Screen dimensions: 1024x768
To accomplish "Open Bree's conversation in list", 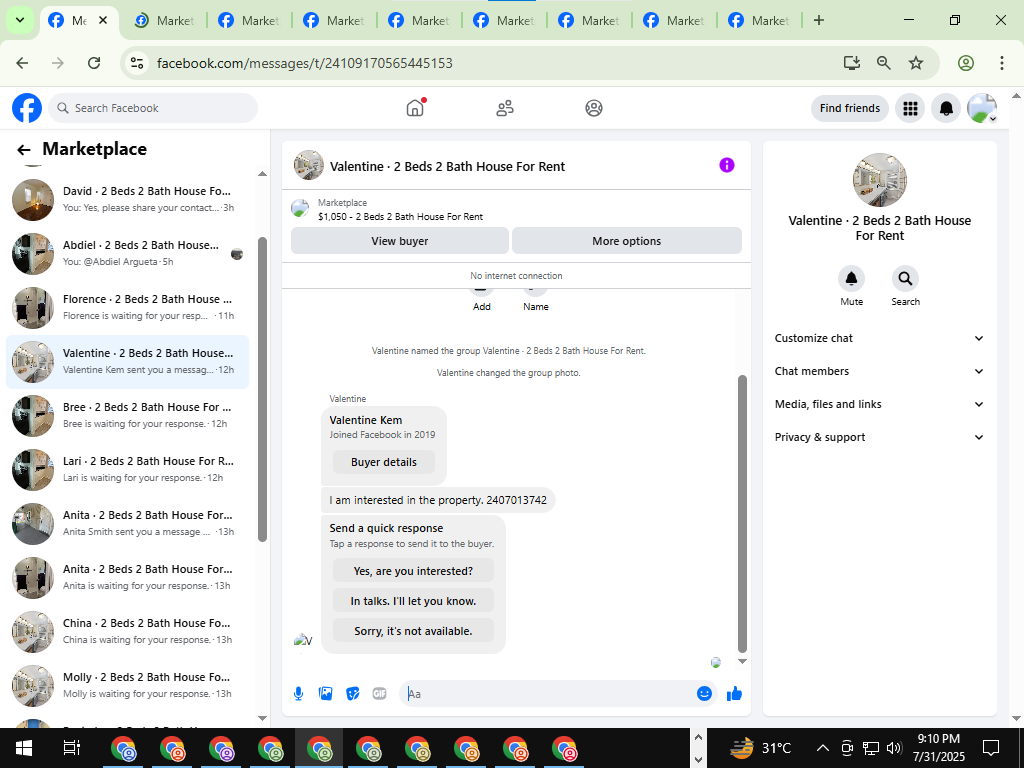I will [x=128, y=415].
